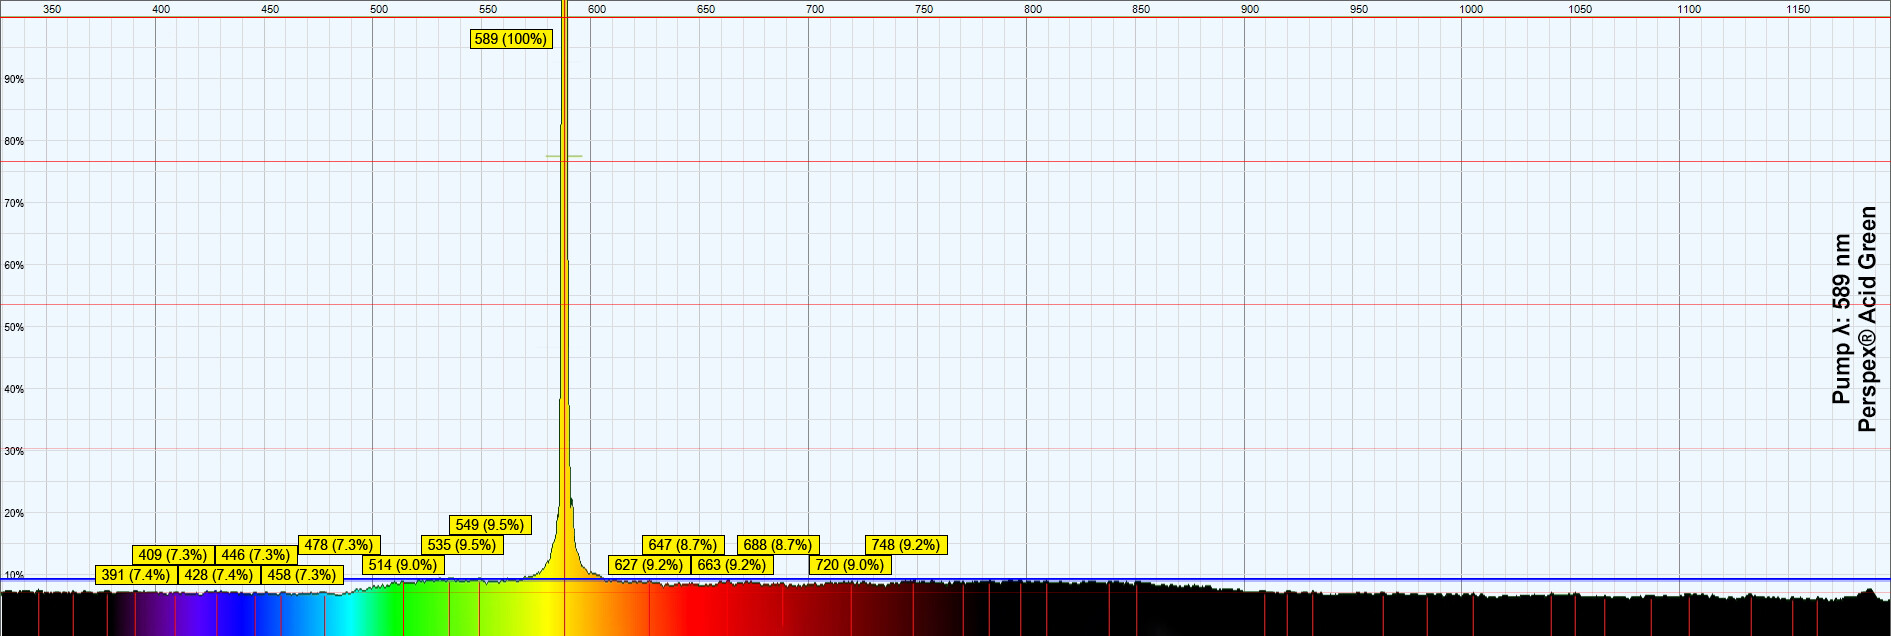Click the 550 wavelength axis tick label
The height and width of the screenshot is (636, 1891).
488,9
